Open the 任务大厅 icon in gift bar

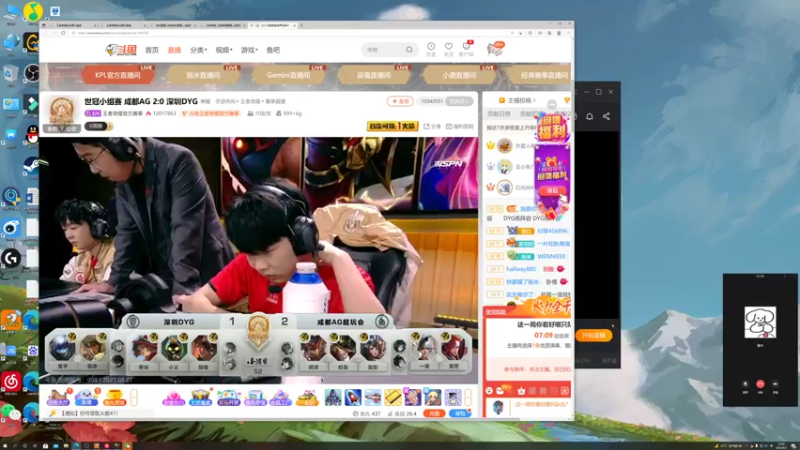58,397
